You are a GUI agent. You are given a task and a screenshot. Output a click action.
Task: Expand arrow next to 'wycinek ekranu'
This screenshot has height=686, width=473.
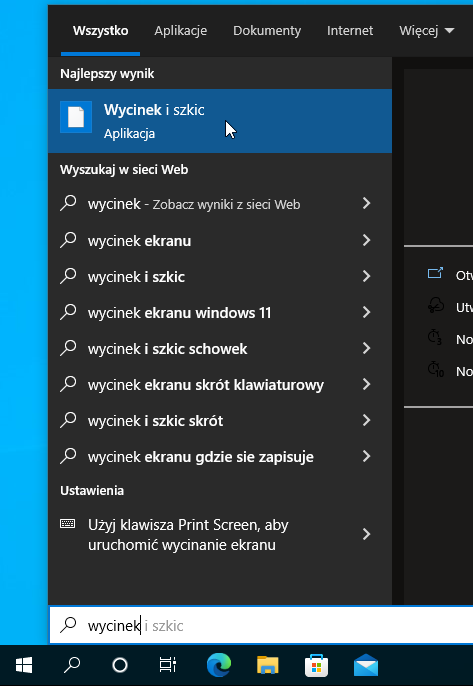coord(367,240)
